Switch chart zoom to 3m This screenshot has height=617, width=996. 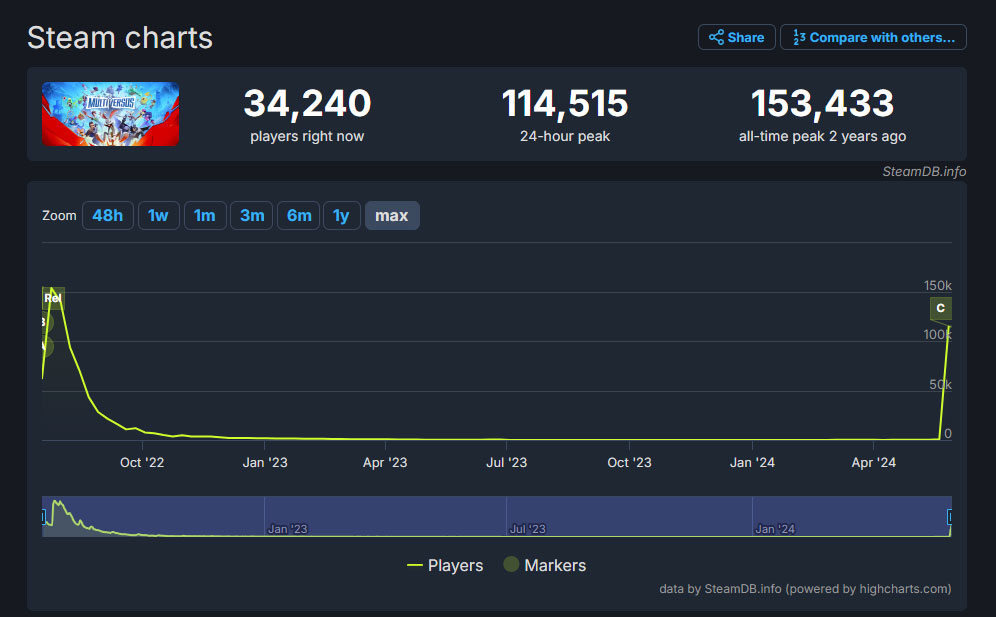252,215
